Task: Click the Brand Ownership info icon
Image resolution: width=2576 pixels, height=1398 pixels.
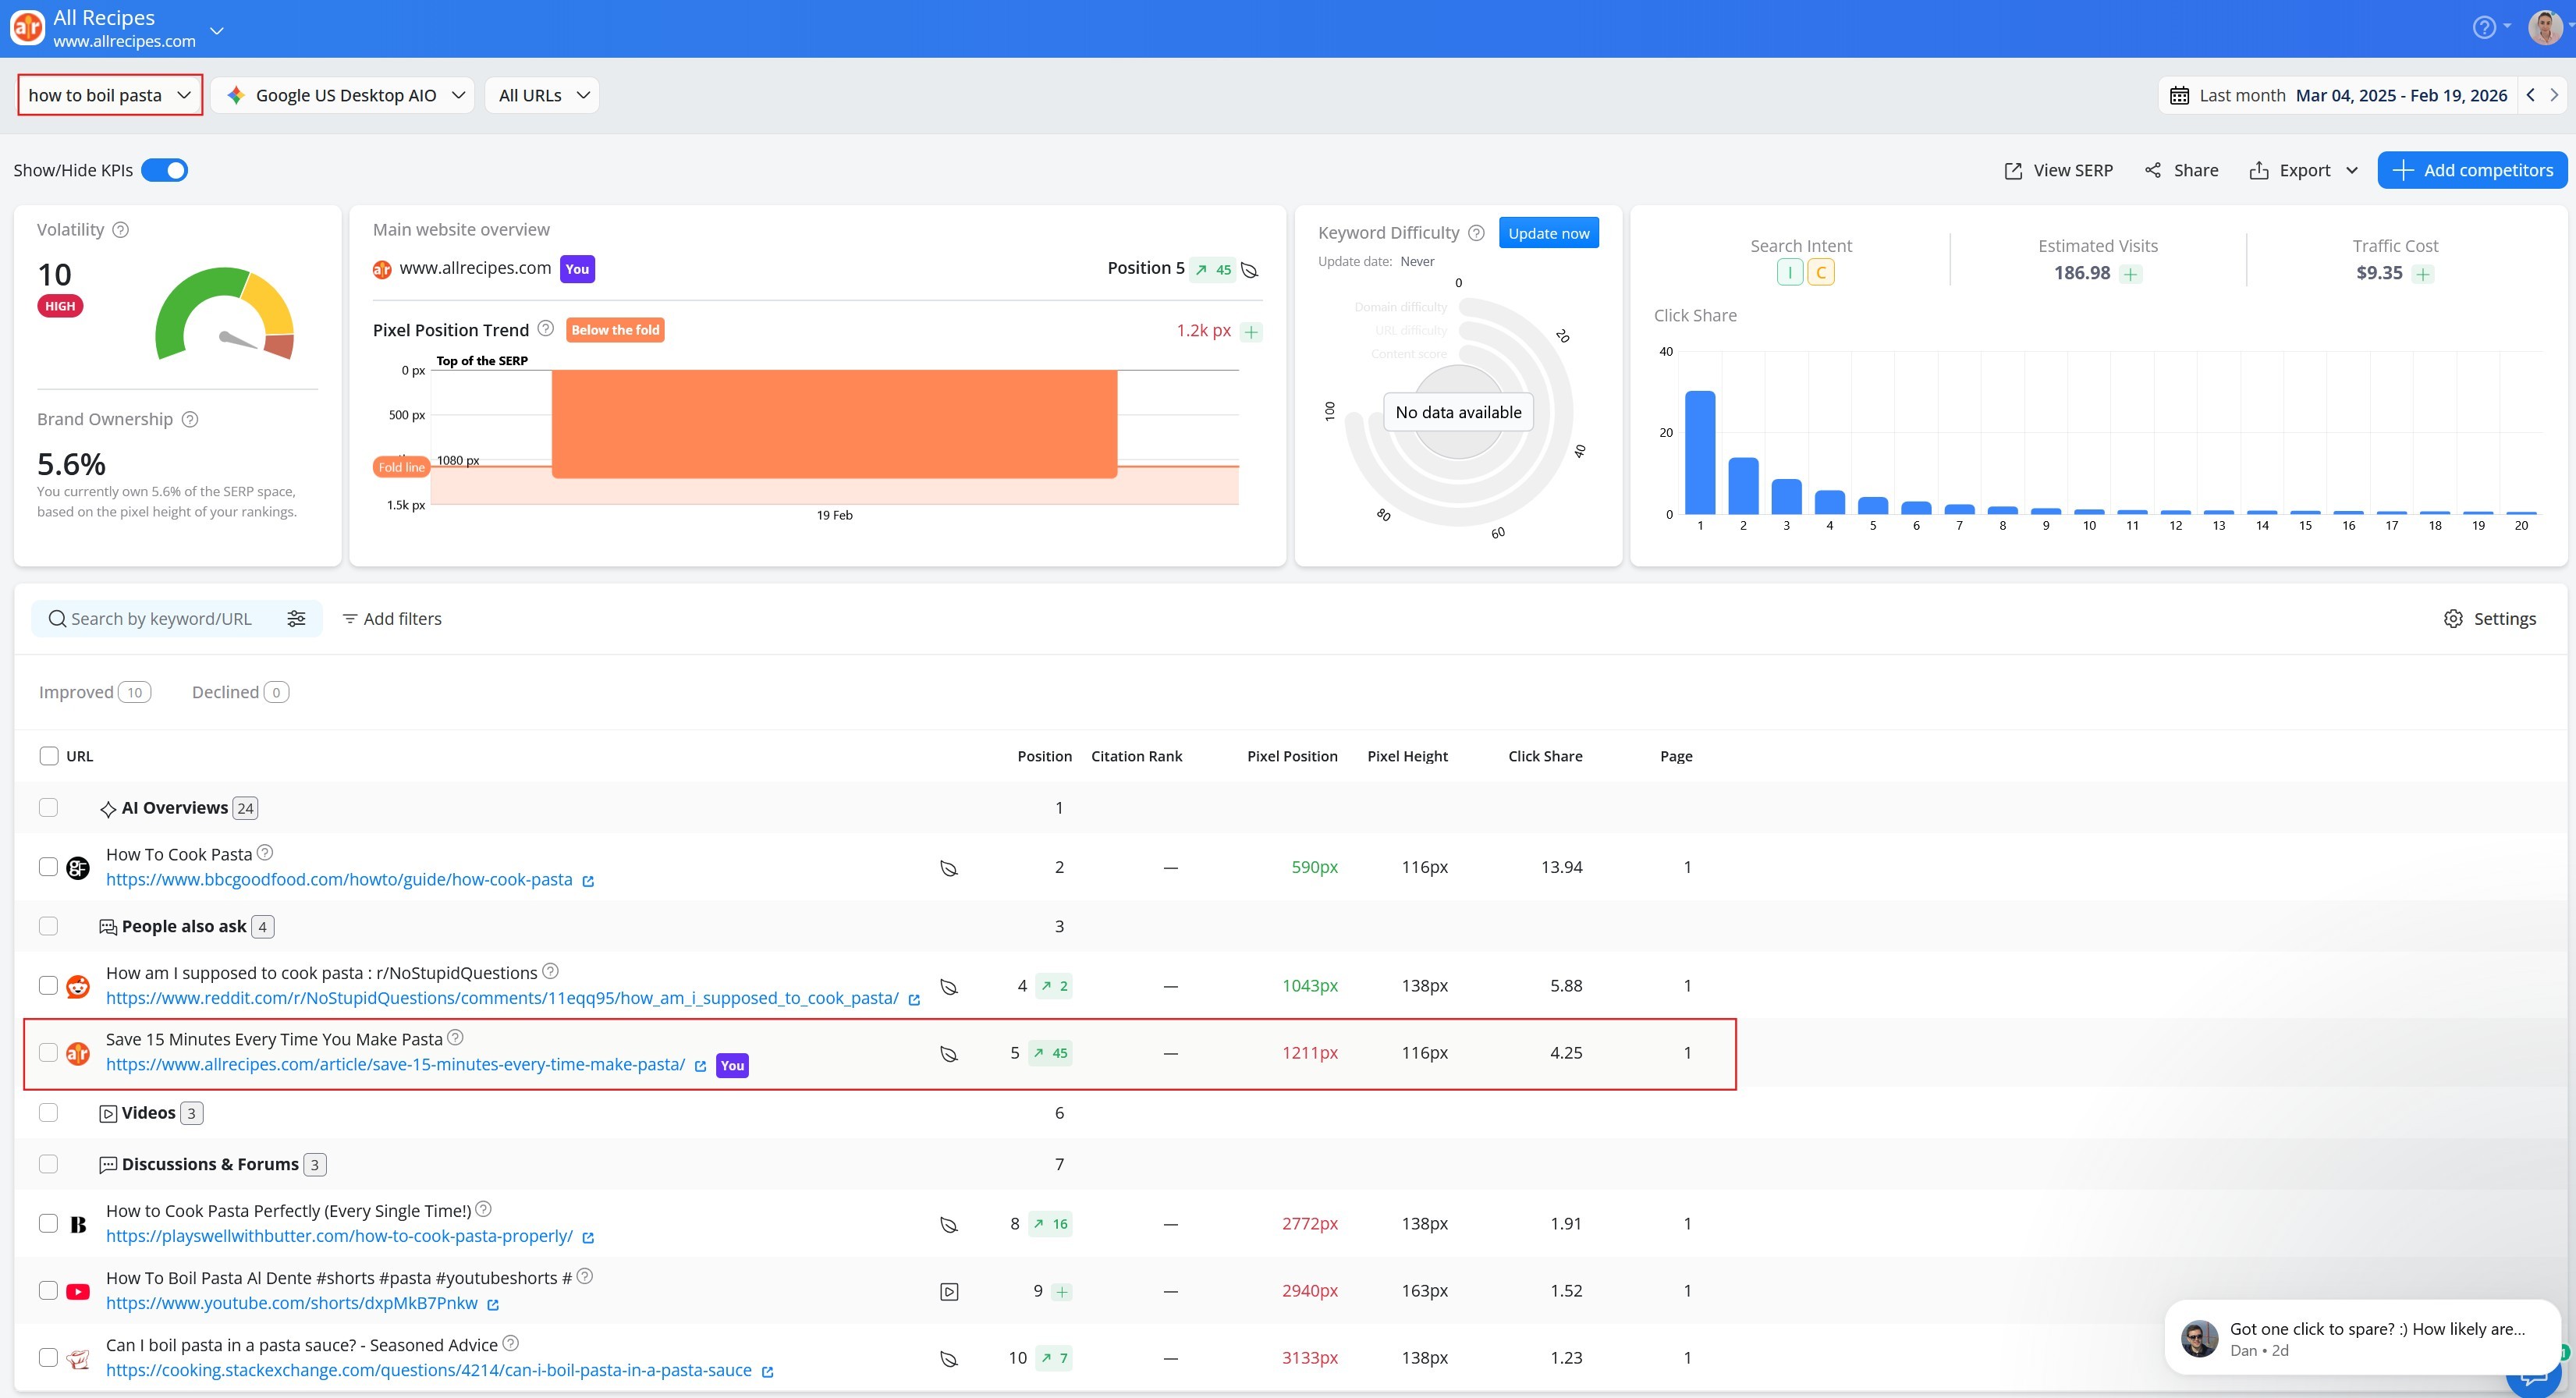Action: point(190,419)
